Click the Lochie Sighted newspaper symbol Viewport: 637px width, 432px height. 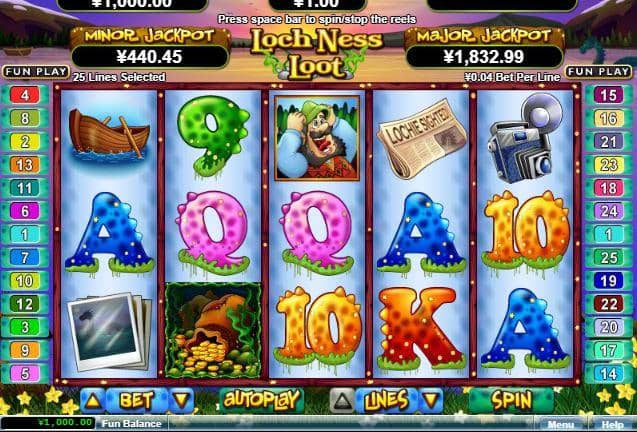tap(421, 138)
